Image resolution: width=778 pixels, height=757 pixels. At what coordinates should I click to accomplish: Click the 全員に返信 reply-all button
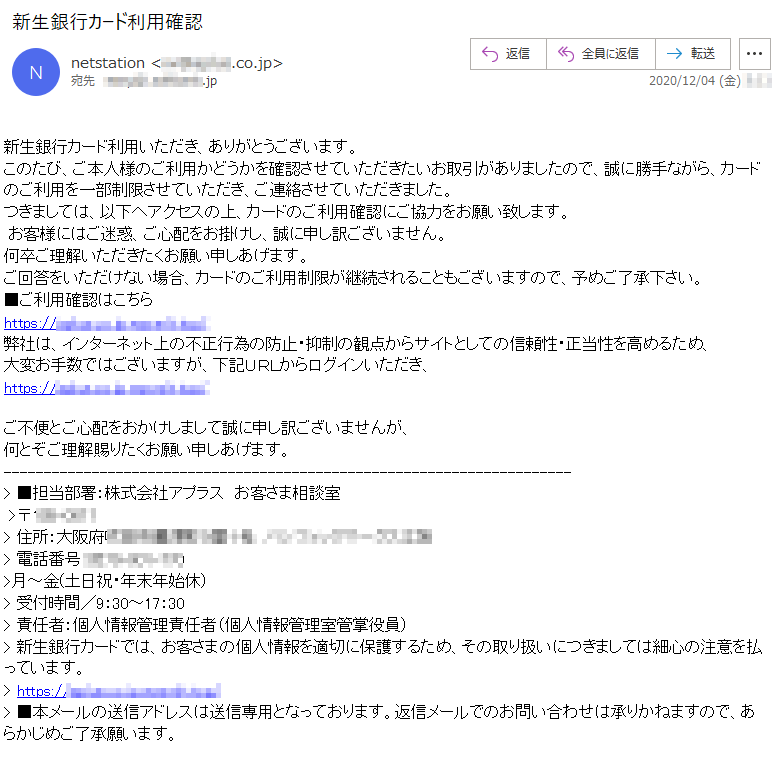tap(600, 54)
